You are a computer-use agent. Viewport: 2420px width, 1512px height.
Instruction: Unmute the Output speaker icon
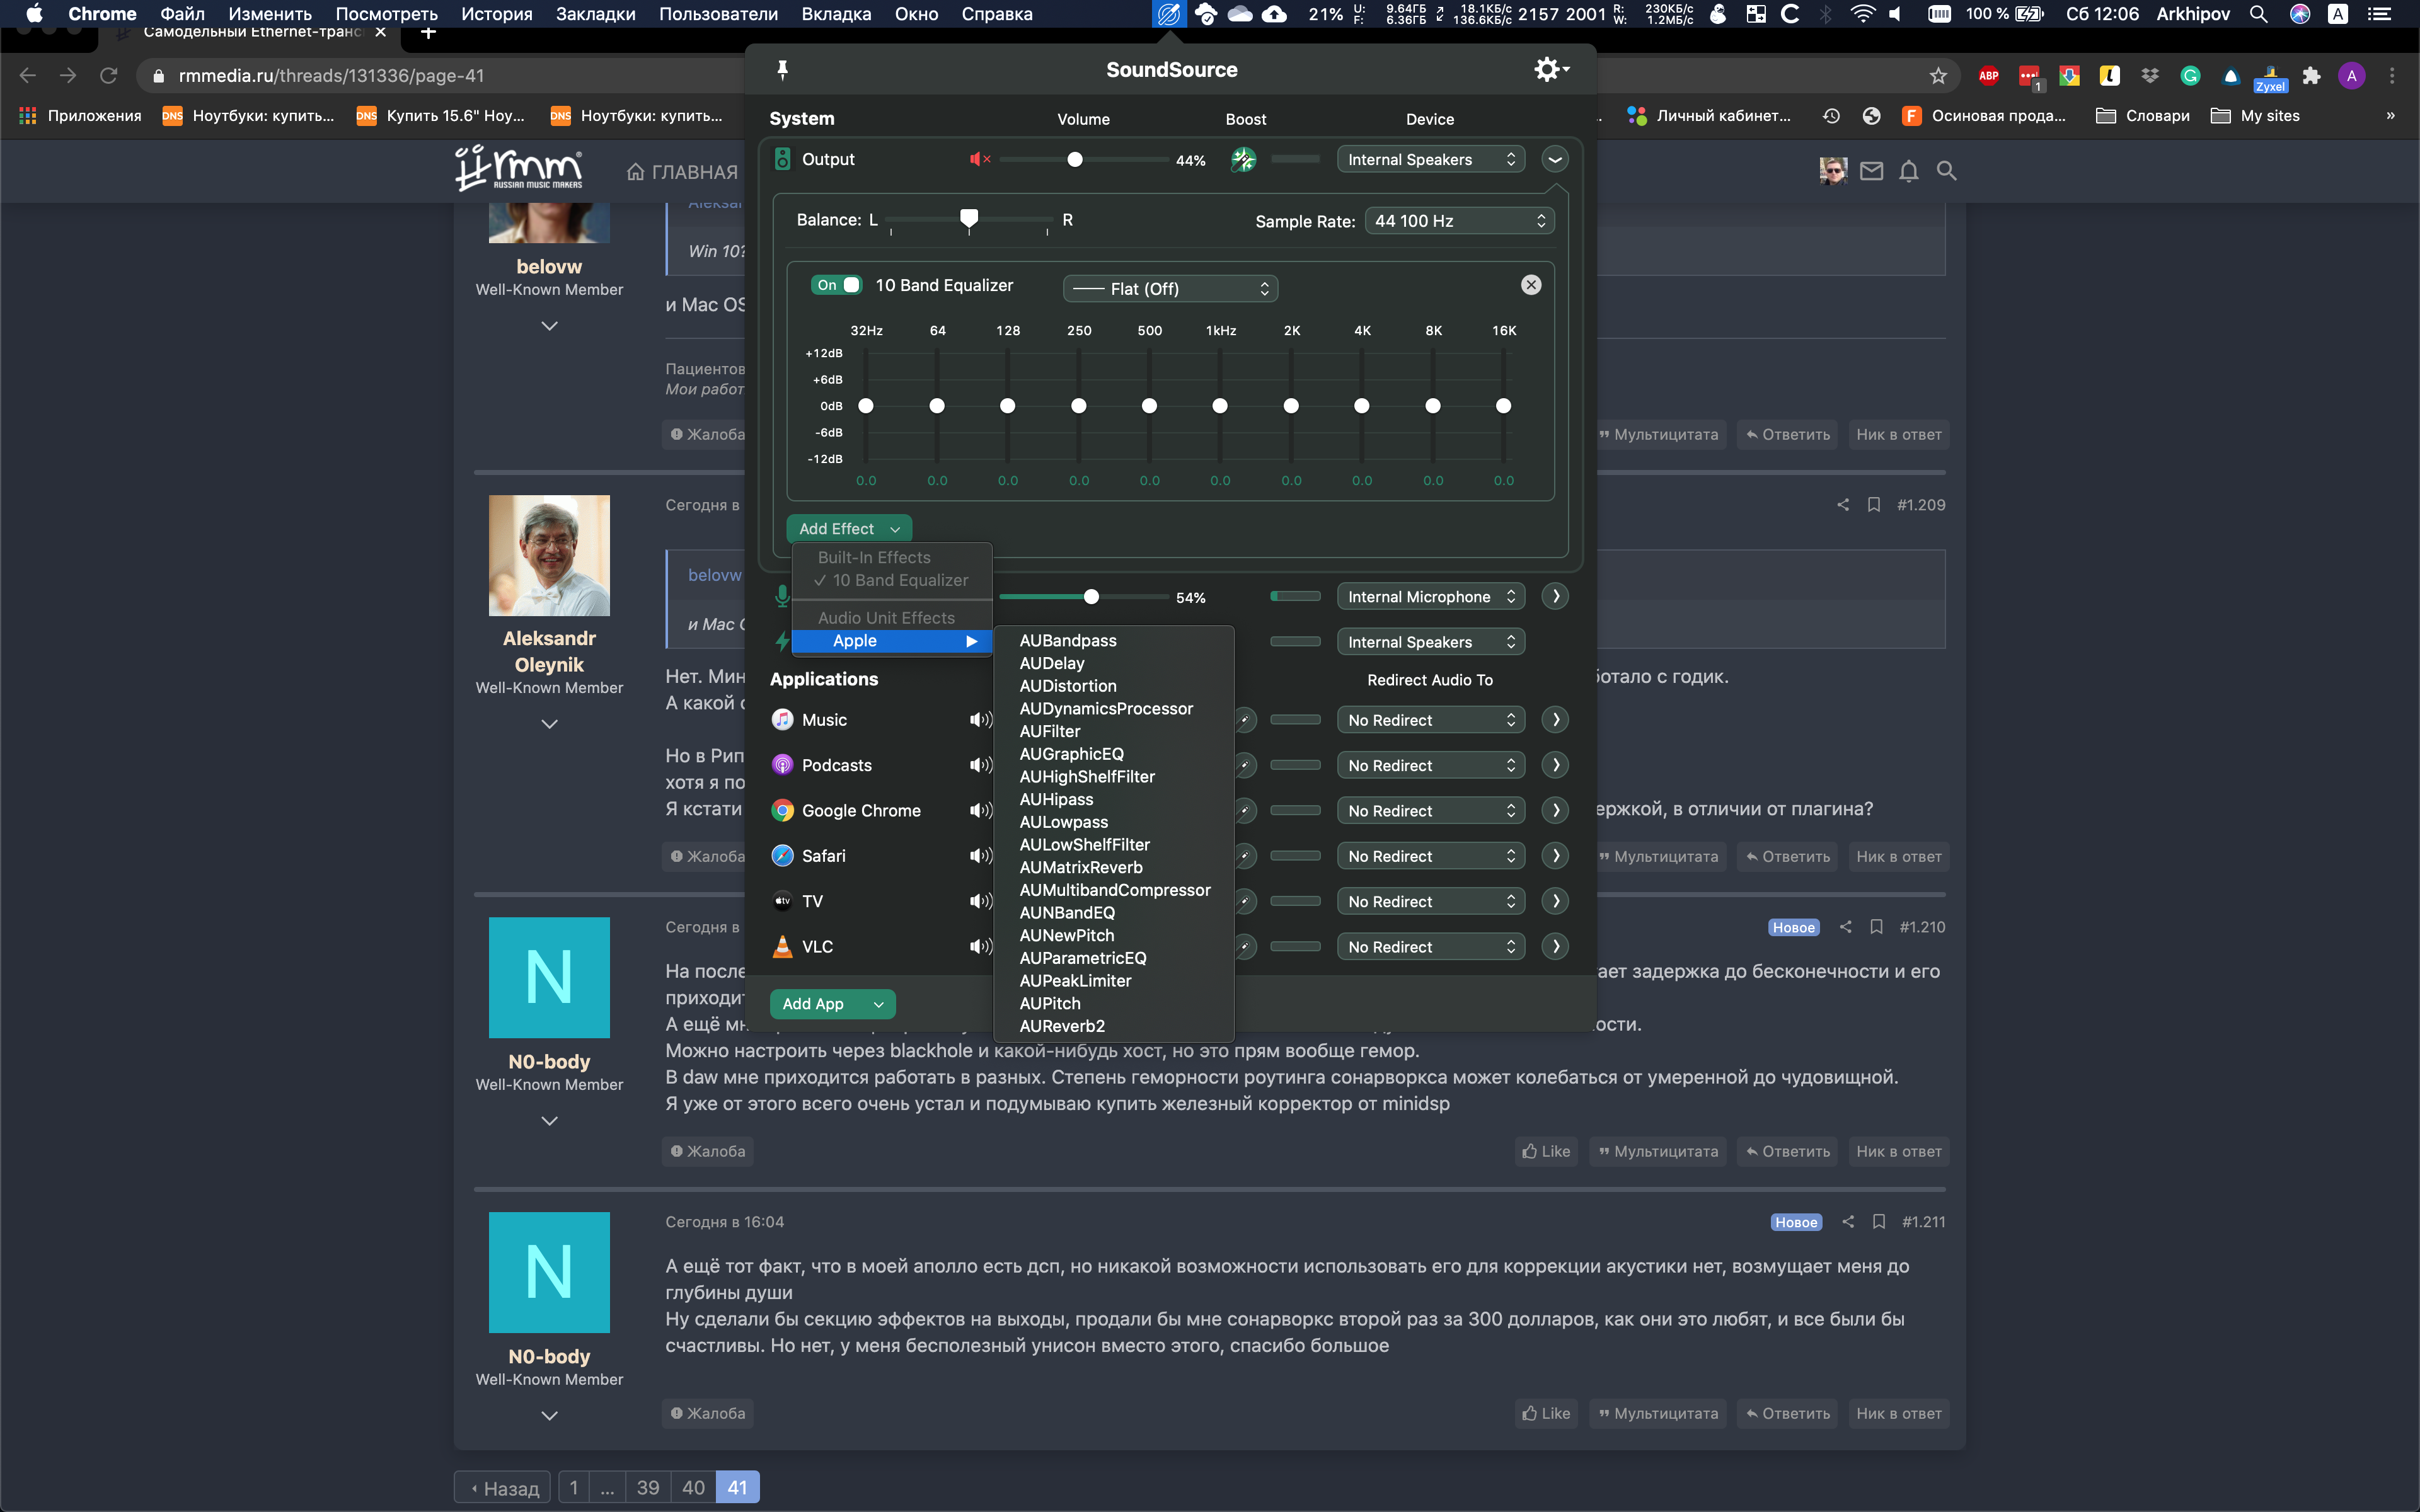pos(978,160)
